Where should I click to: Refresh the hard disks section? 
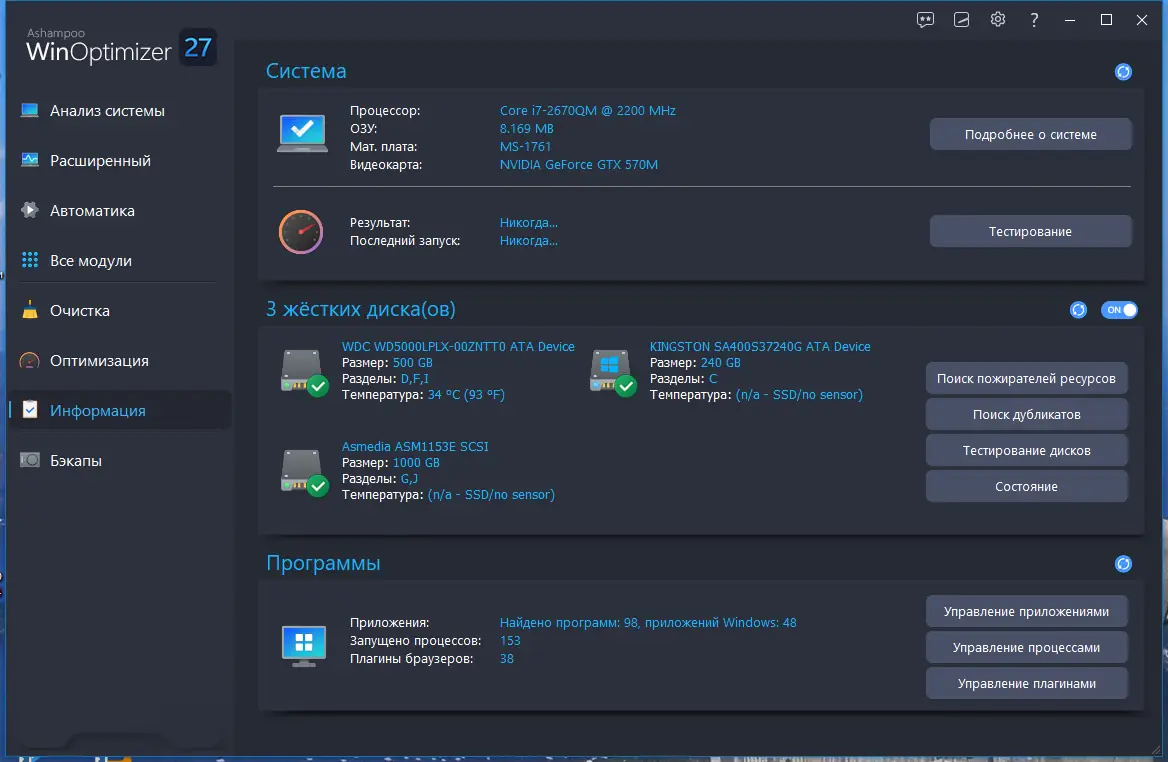(x=1078, y=310)
